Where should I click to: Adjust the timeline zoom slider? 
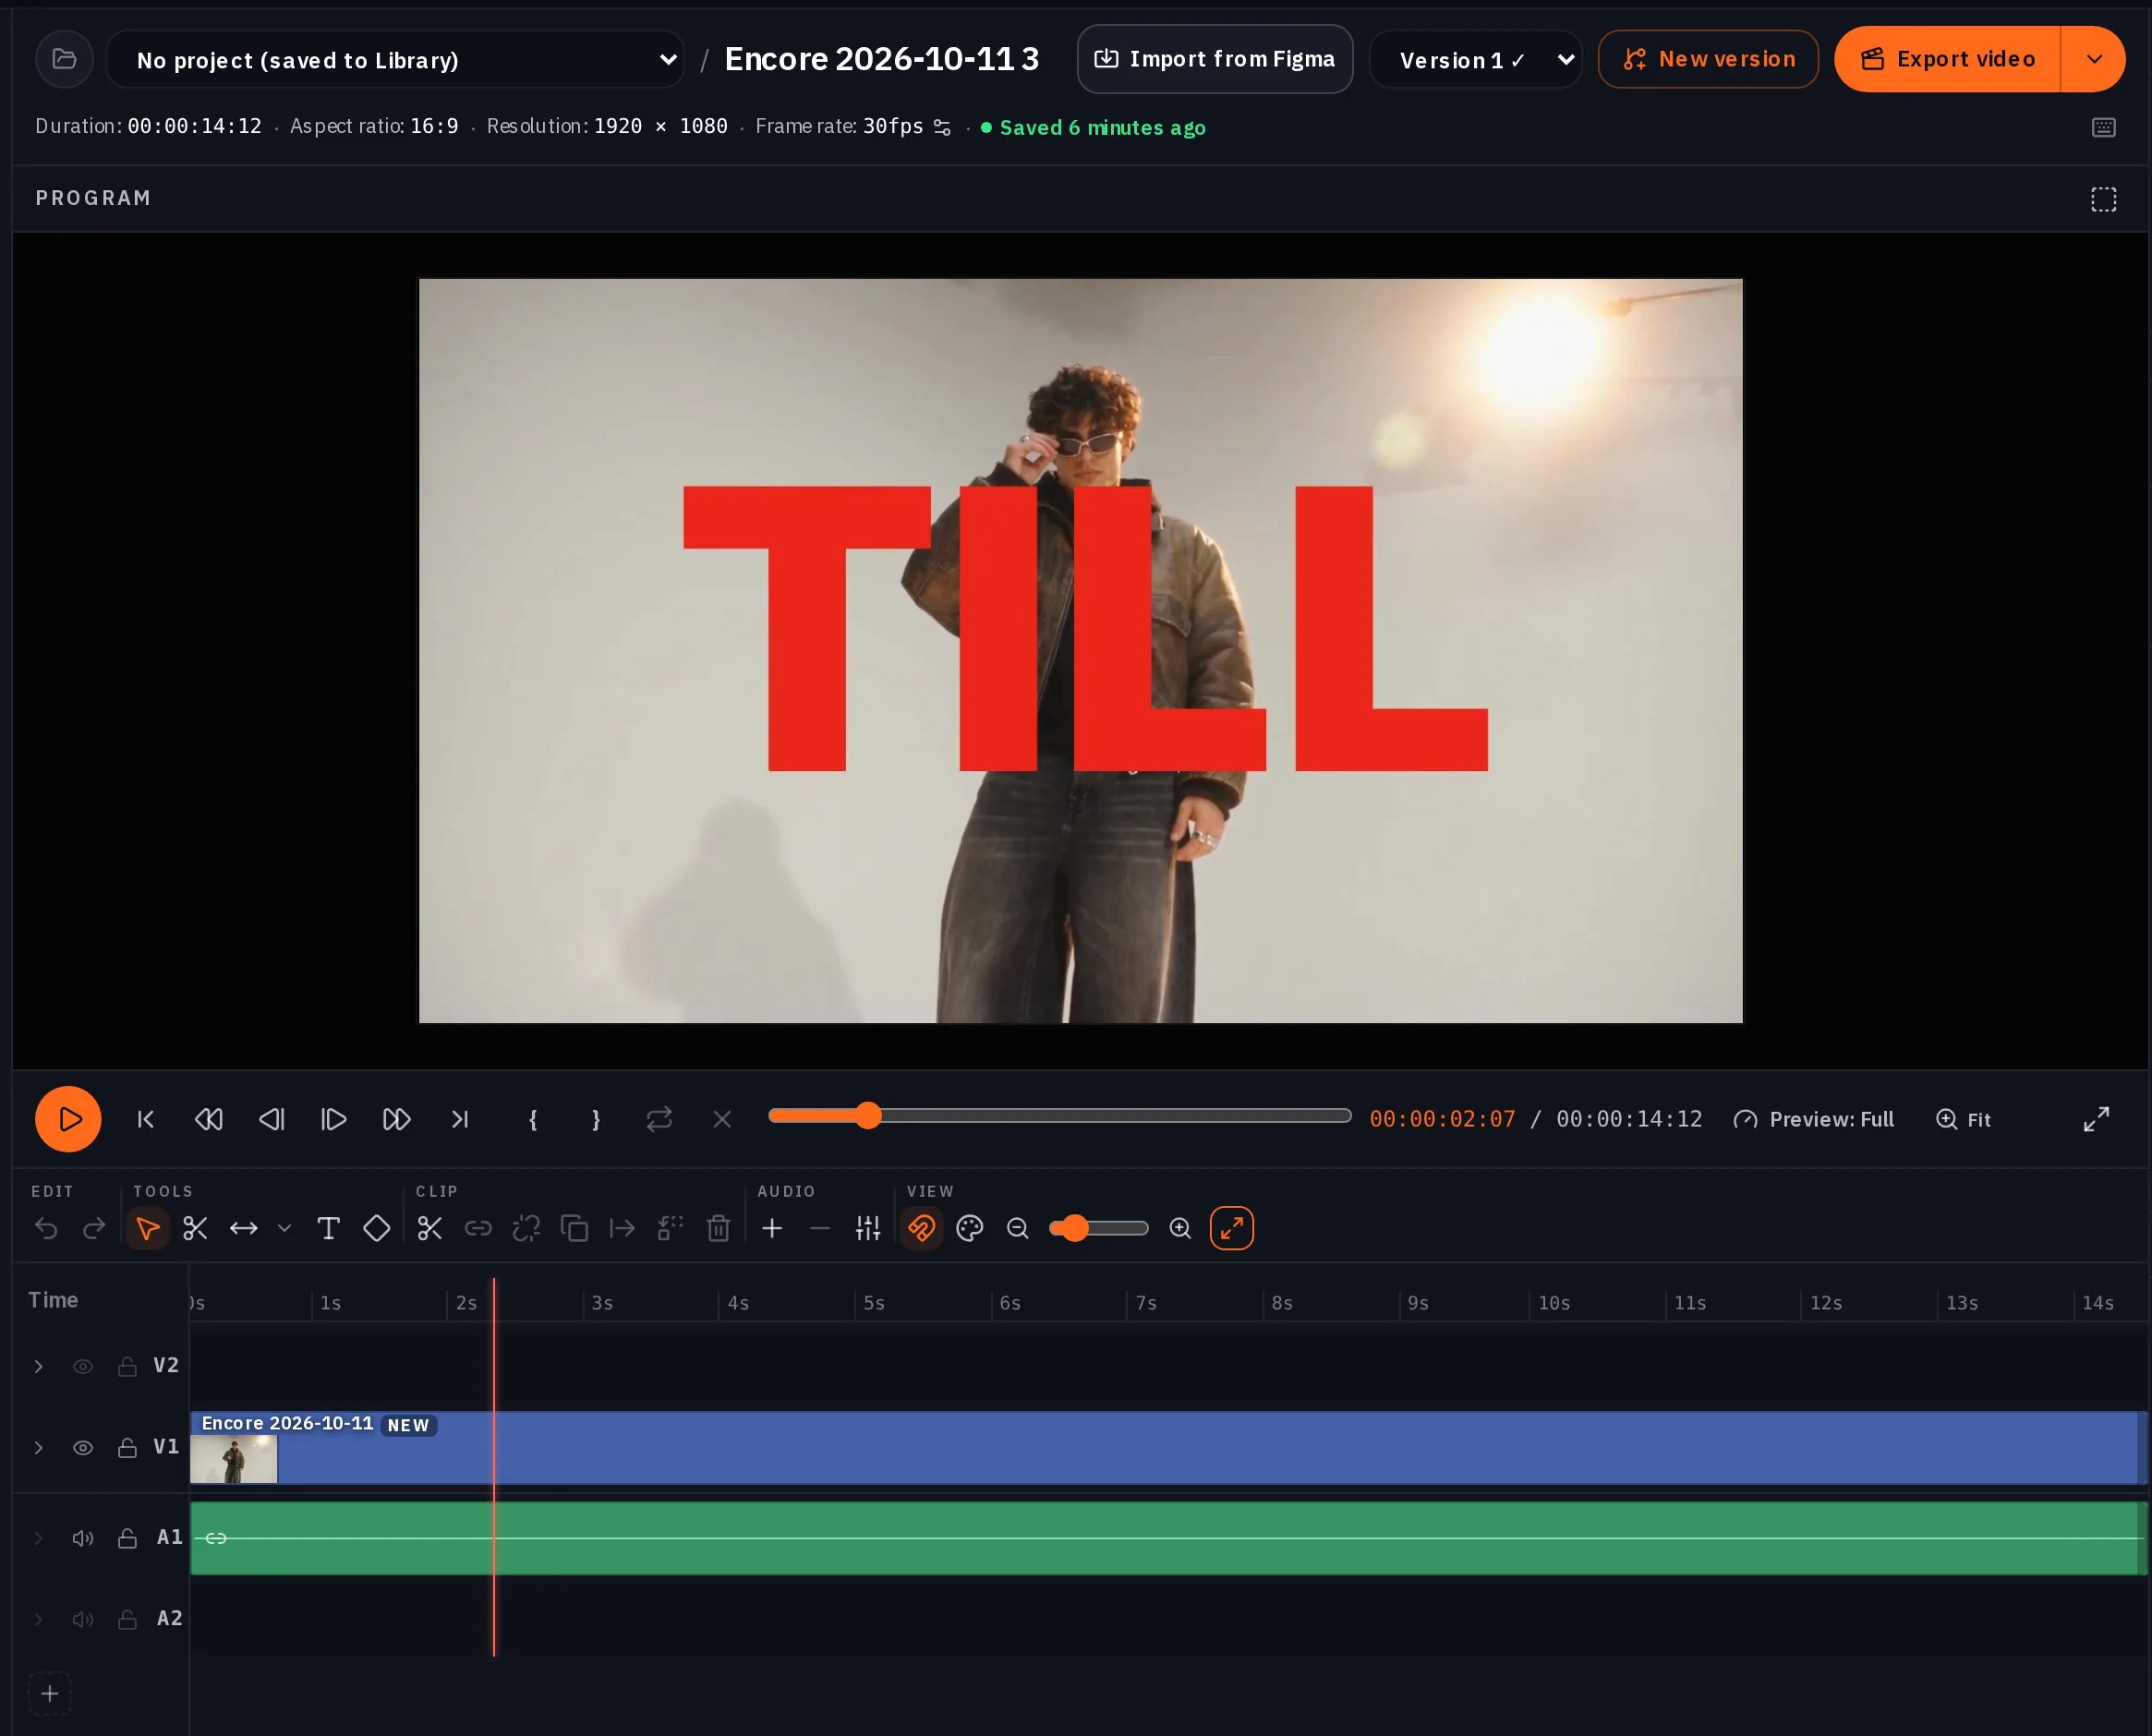click(1098, 1228)
